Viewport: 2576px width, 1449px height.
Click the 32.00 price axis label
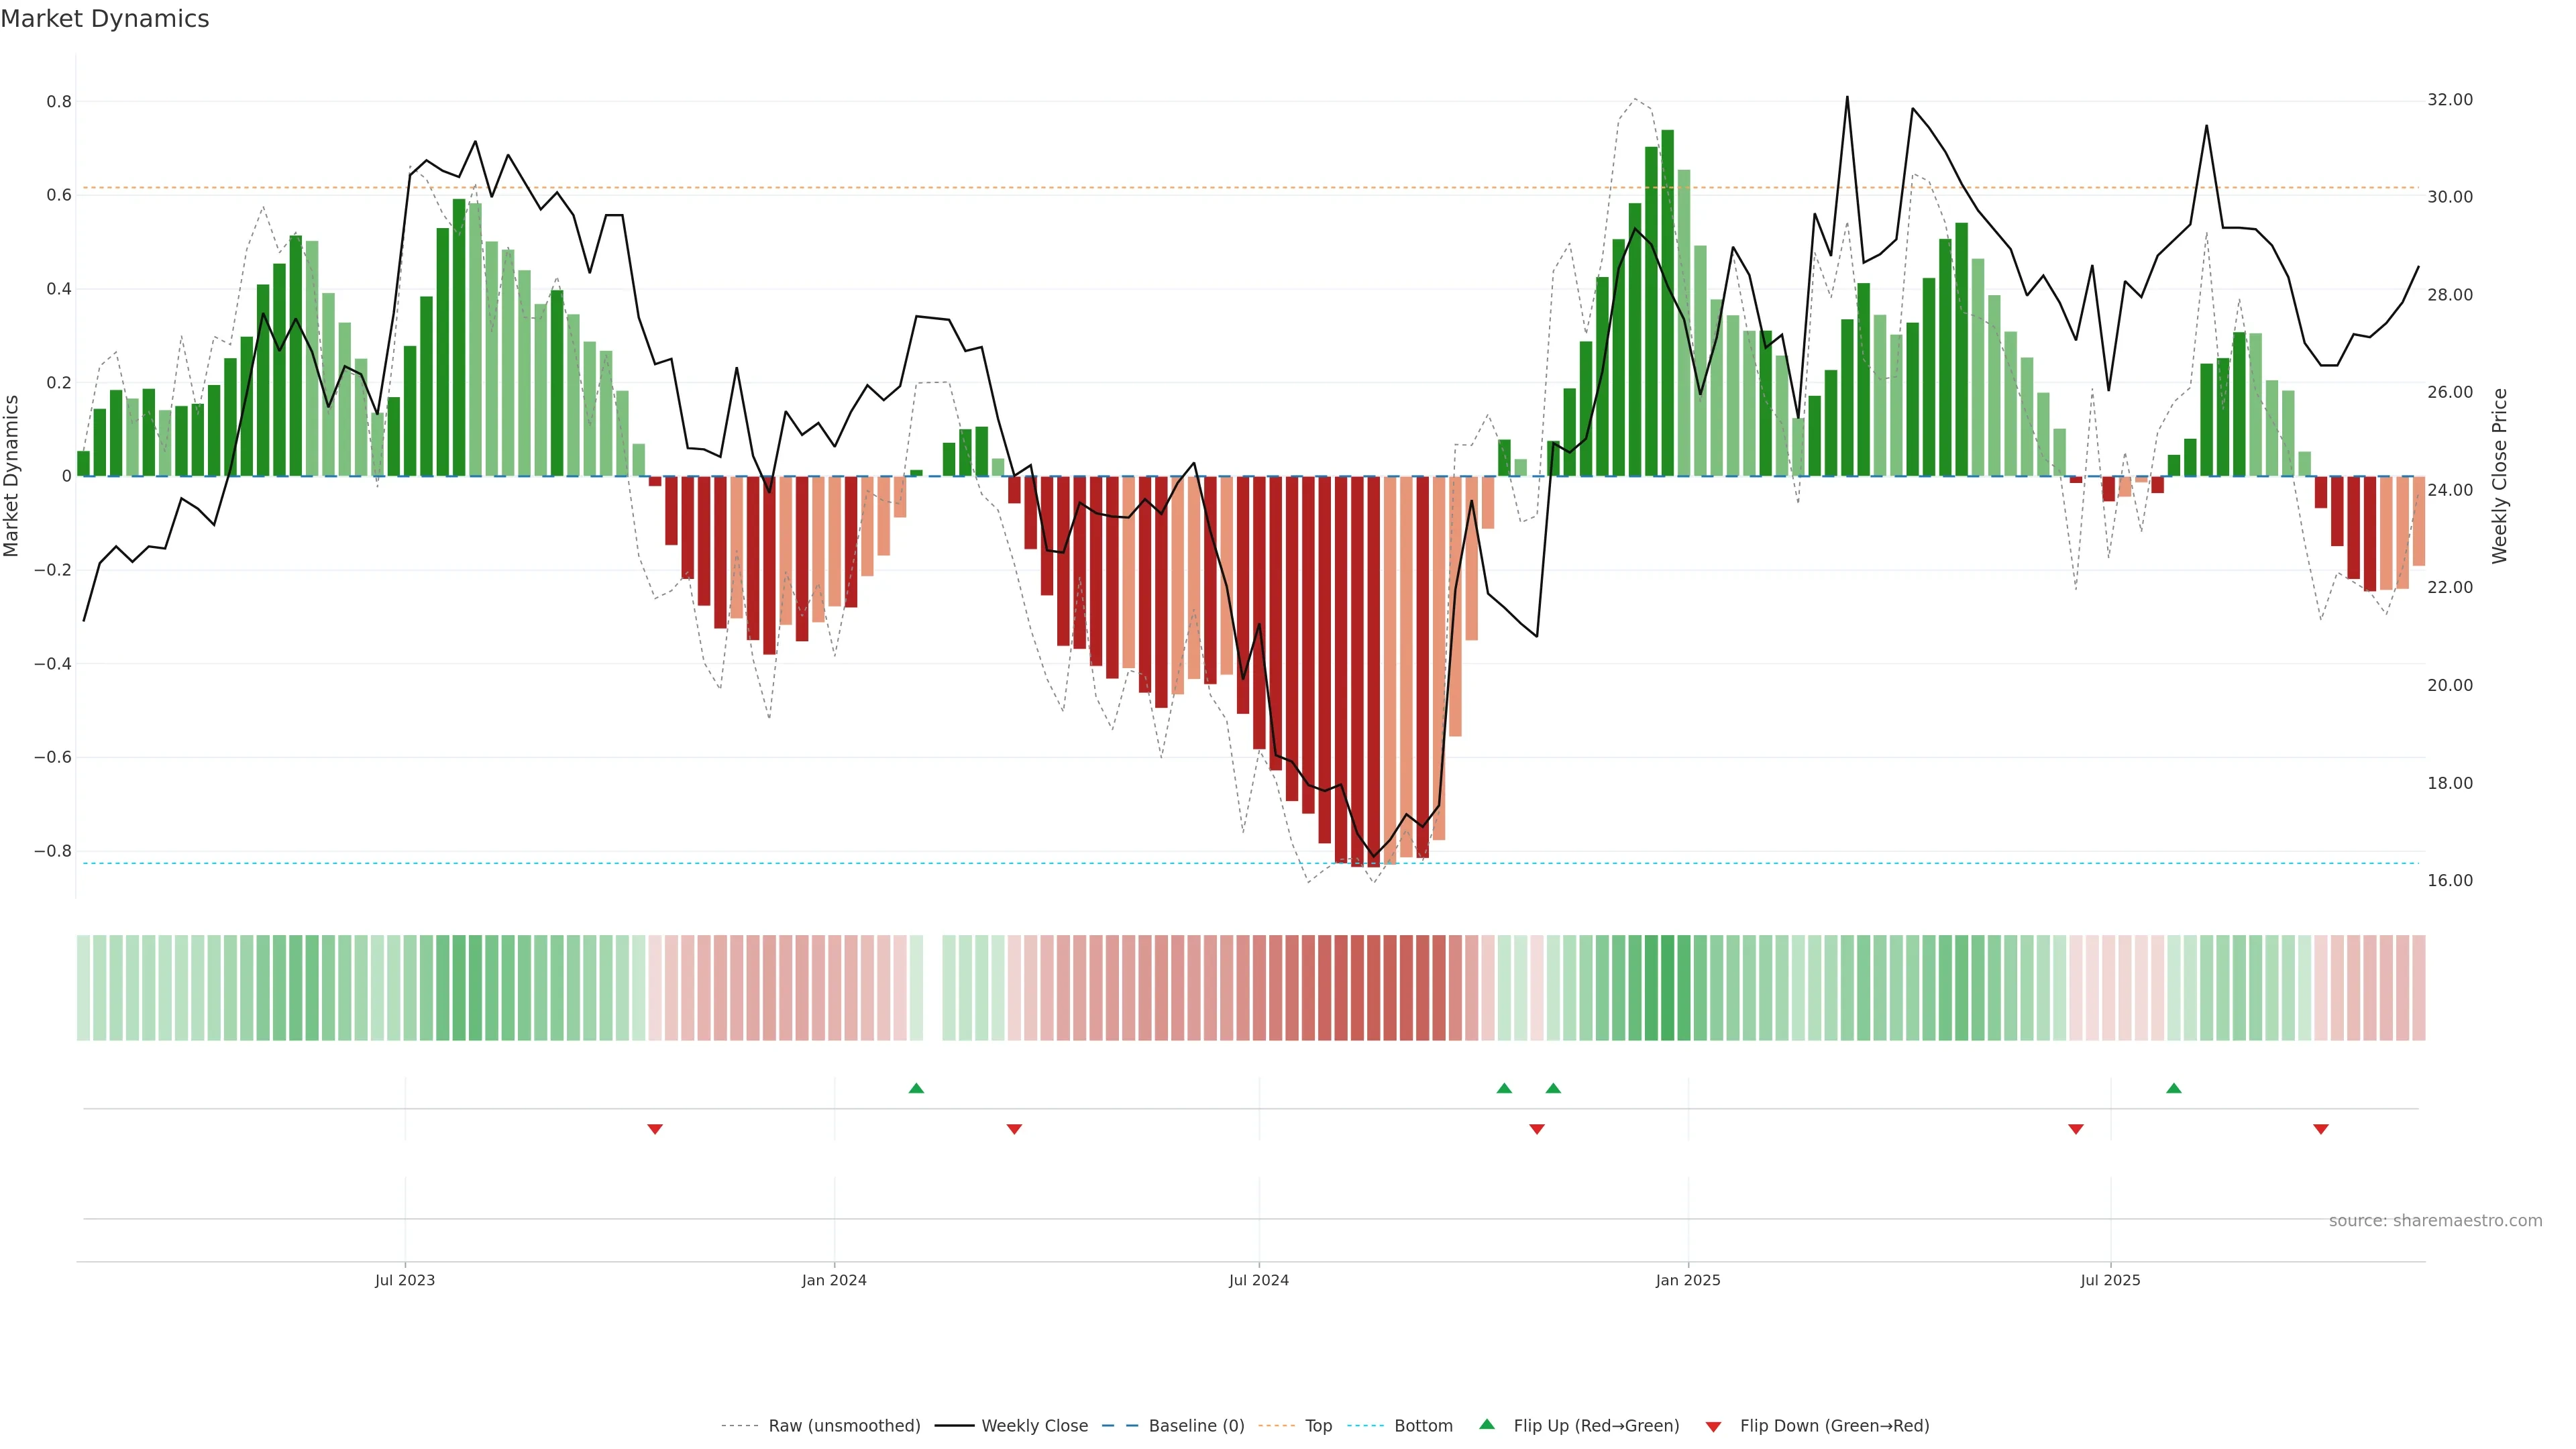(2449, 100)
